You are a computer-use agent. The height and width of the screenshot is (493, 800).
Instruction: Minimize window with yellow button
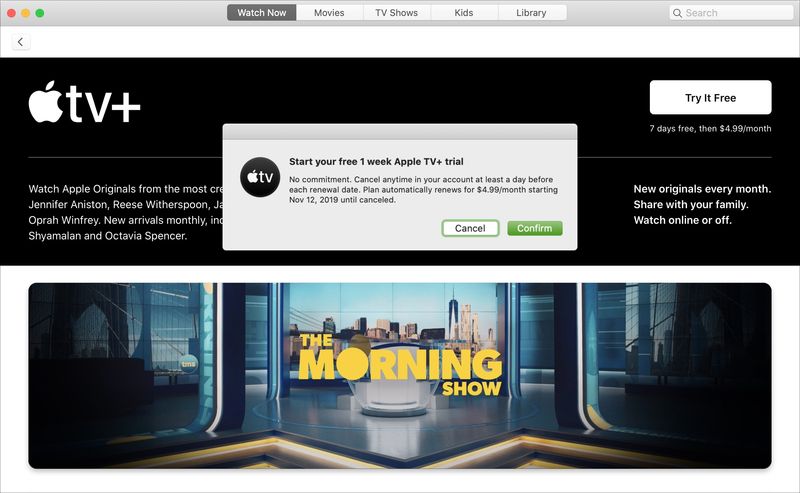pos(26,13)
